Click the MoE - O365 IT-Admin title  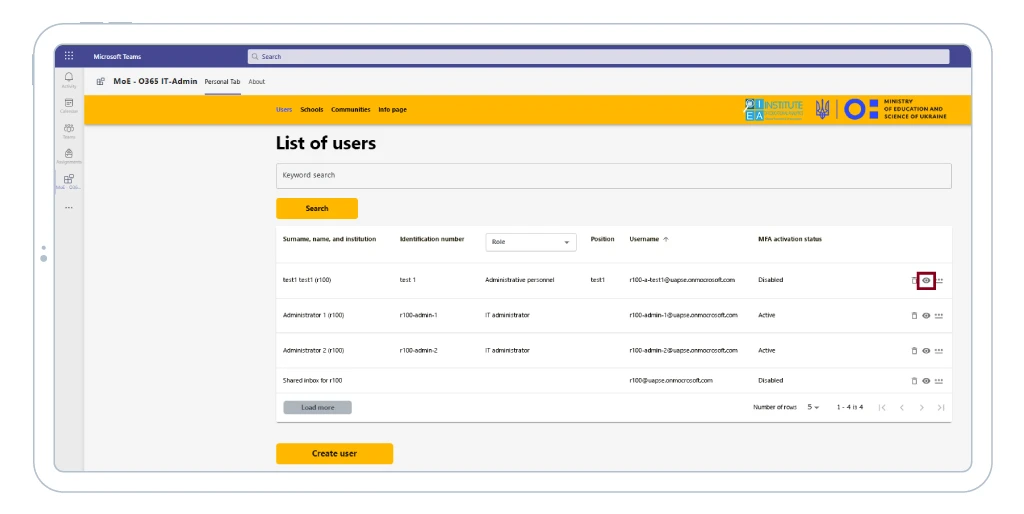click(x=155, y=82)
